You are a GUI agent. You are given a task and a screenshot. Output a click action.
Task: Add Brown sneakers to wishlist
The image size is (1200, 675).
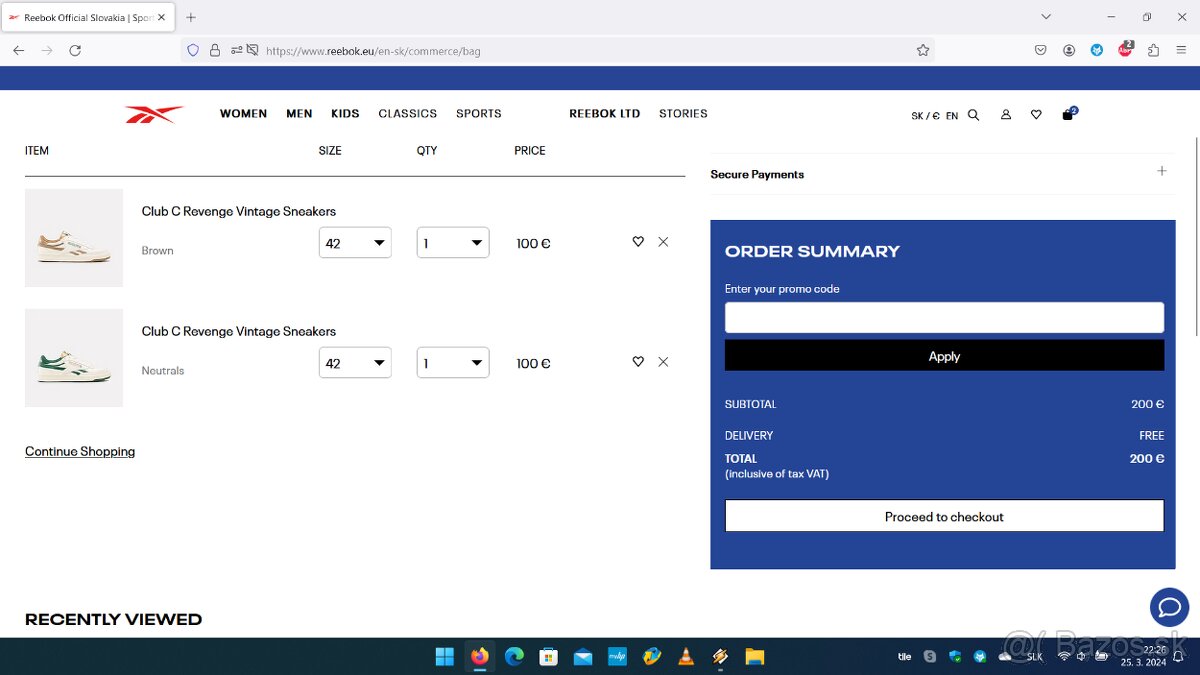[x=638, y=242]
